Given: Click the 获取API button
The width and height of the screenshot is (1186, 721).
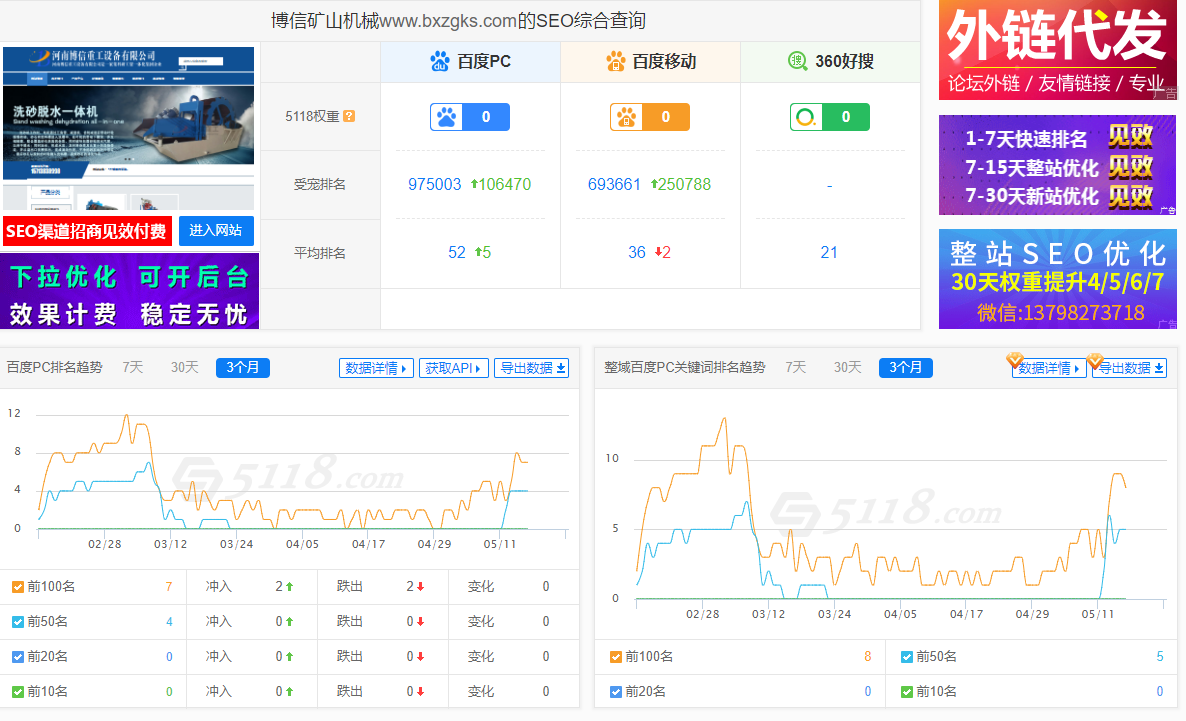Looking at the screenshot, I should (454, 368).
